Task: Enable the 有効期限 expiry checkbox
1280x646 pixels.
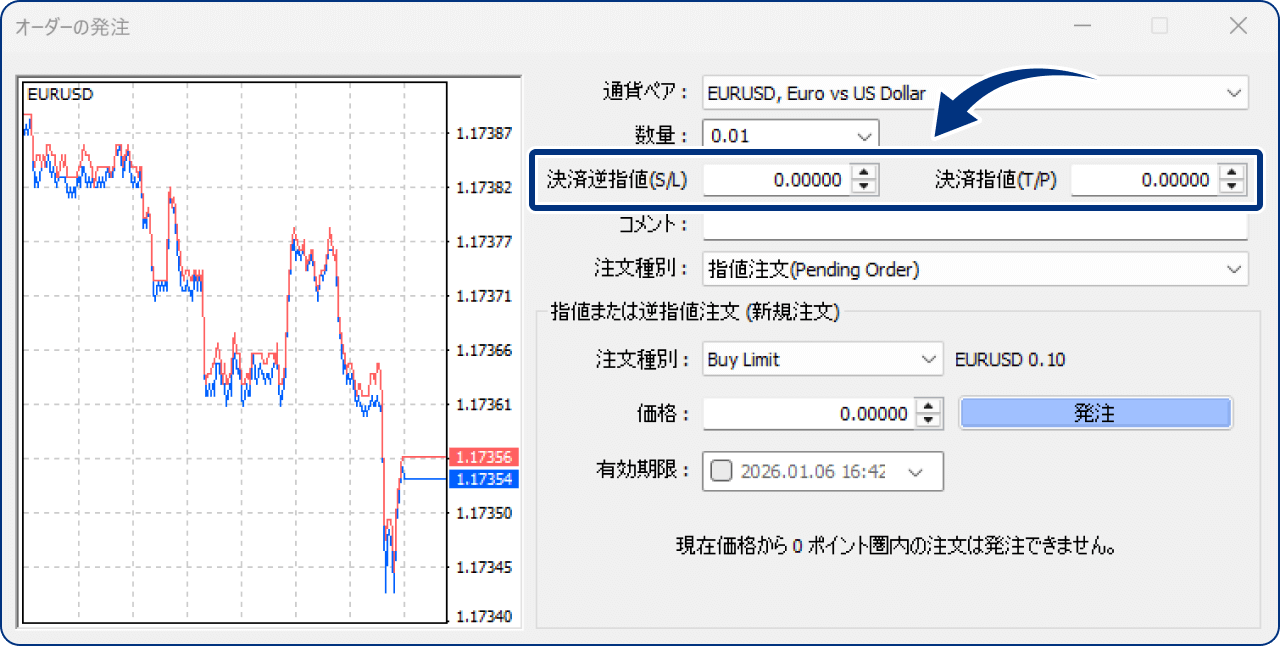Action: coord(720,471)
